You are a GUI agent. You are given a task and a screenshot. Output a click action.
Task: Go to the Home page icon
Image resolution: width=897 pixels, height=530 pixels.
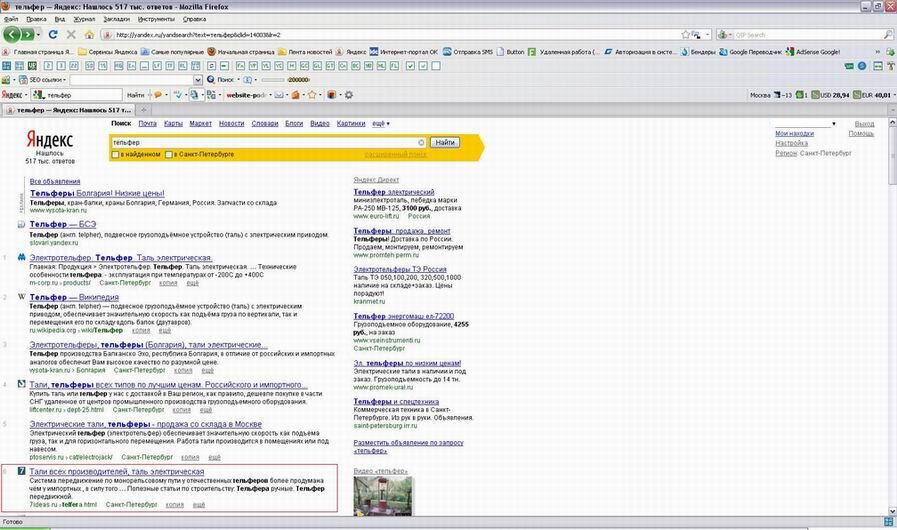click(x=89, y=35)
